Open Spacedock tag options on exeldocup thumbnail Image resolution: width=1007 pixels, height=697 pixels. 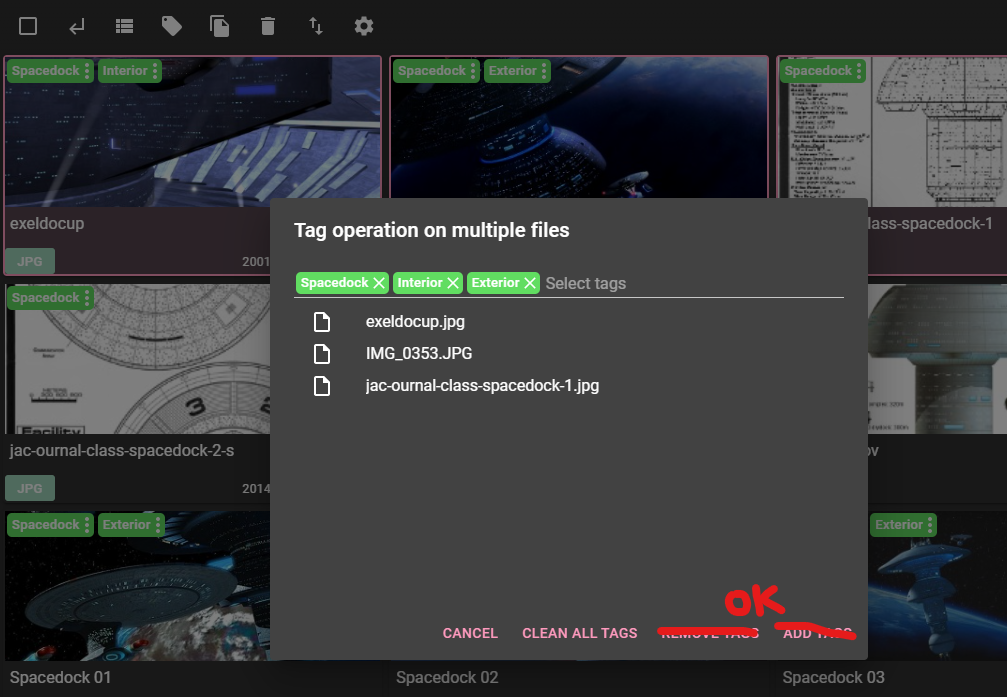87,71
